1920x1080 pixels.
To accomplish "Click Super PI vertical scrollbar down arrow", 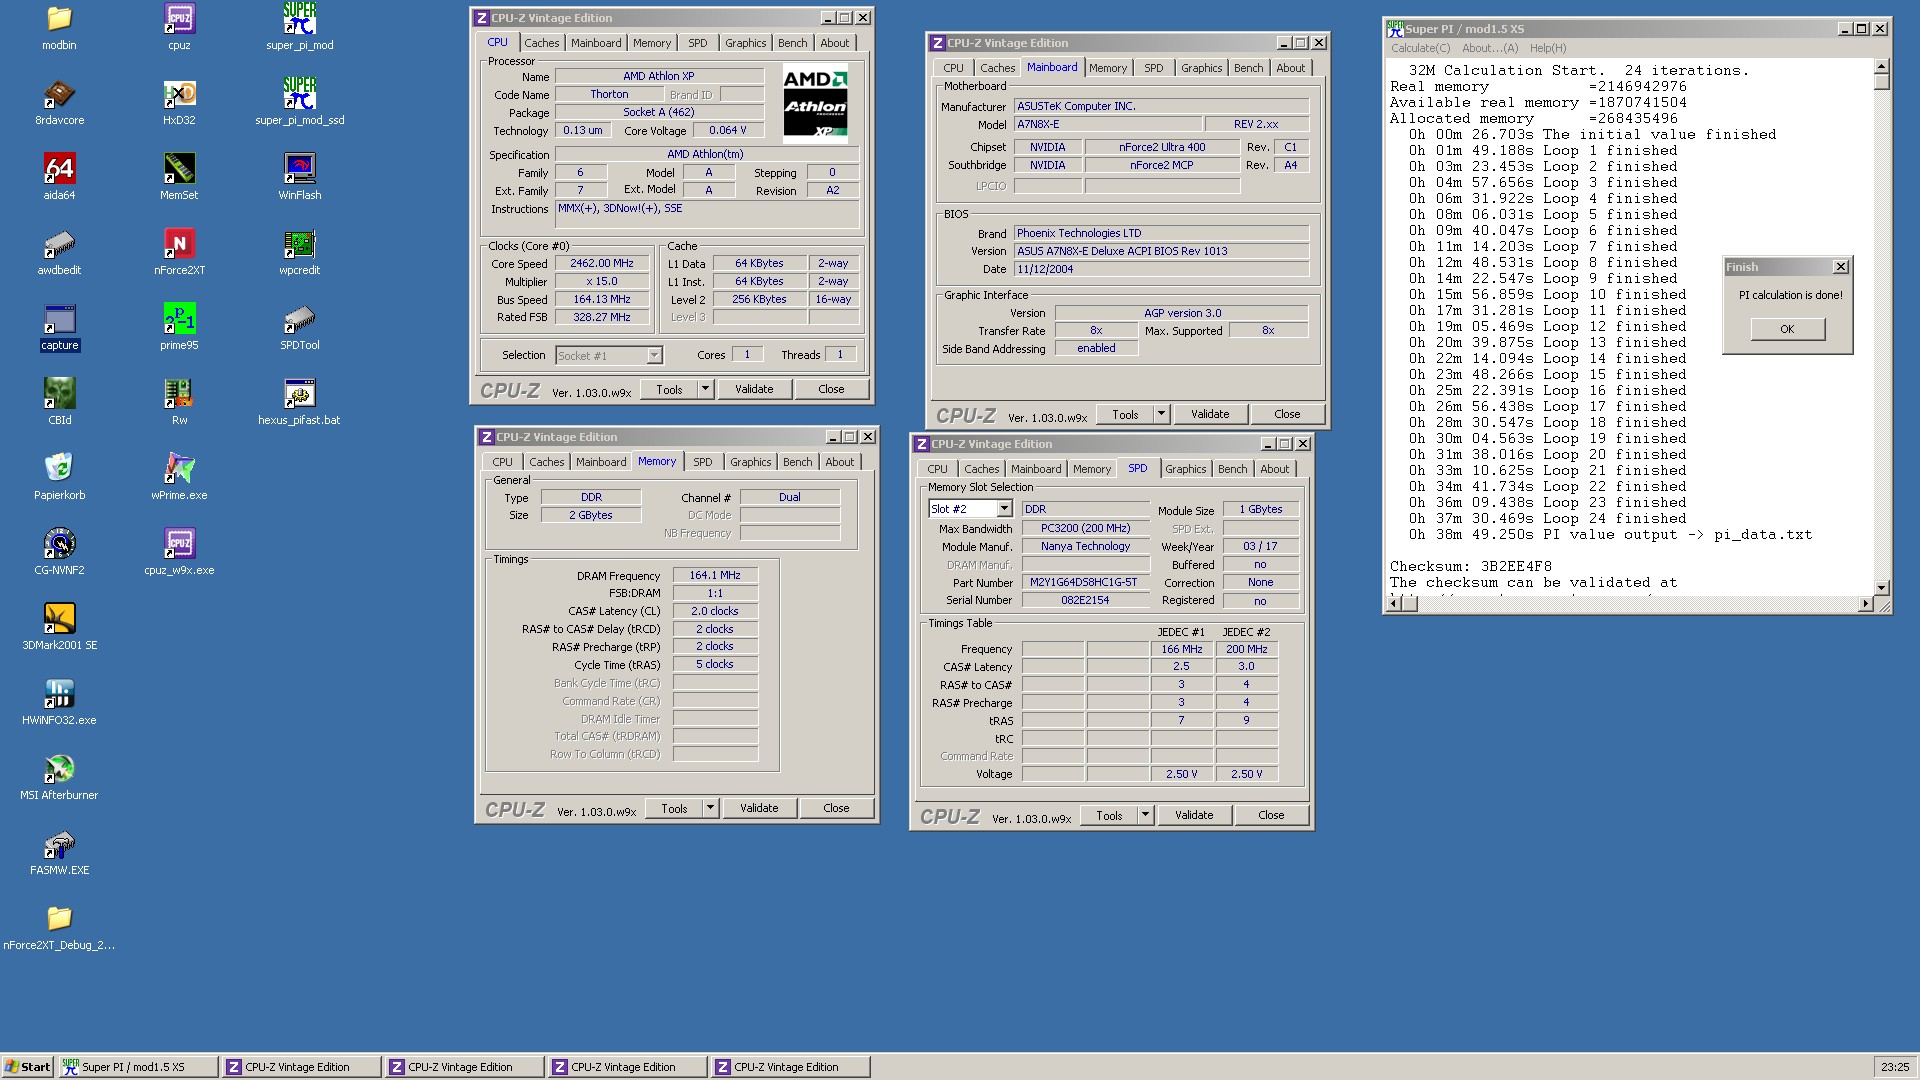I will [x=1881, y=588].
